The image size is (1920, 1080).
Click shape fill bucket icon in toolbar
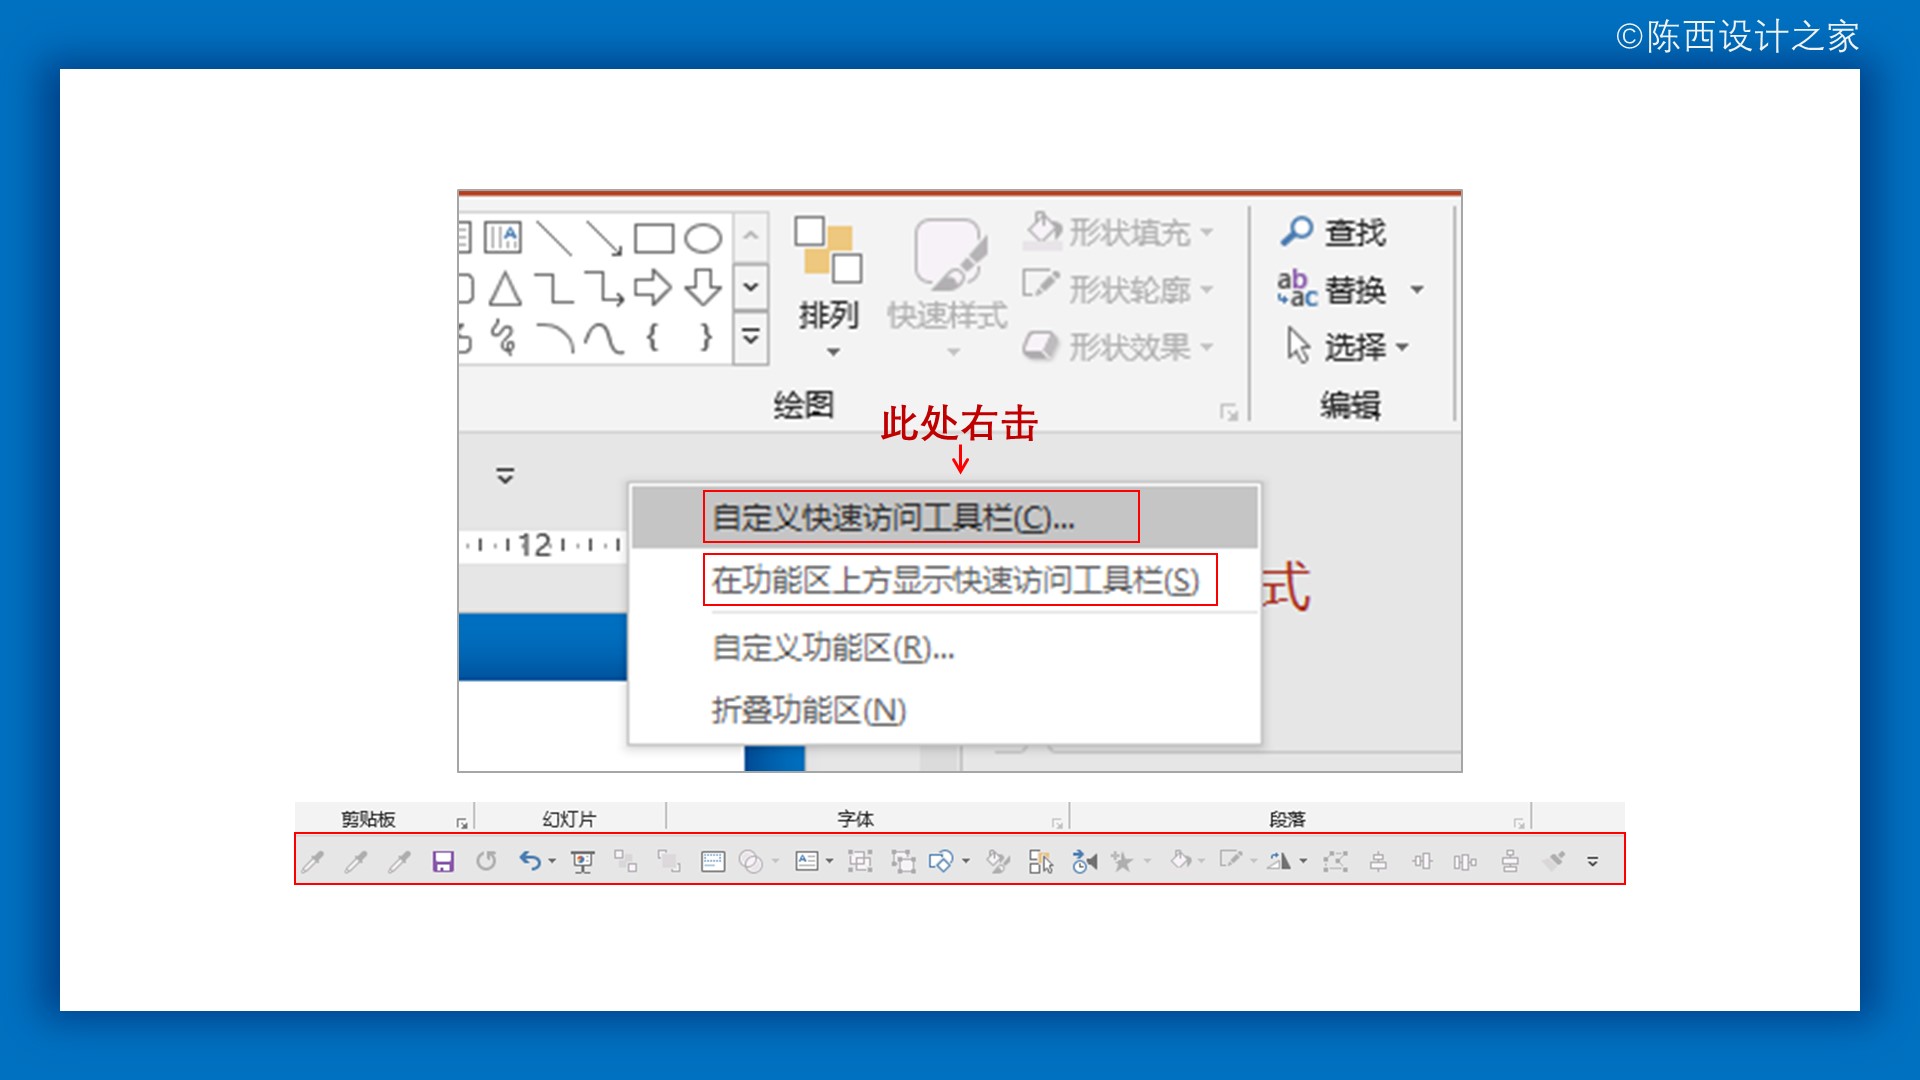pyautogui.click(x=1181, y=860)
